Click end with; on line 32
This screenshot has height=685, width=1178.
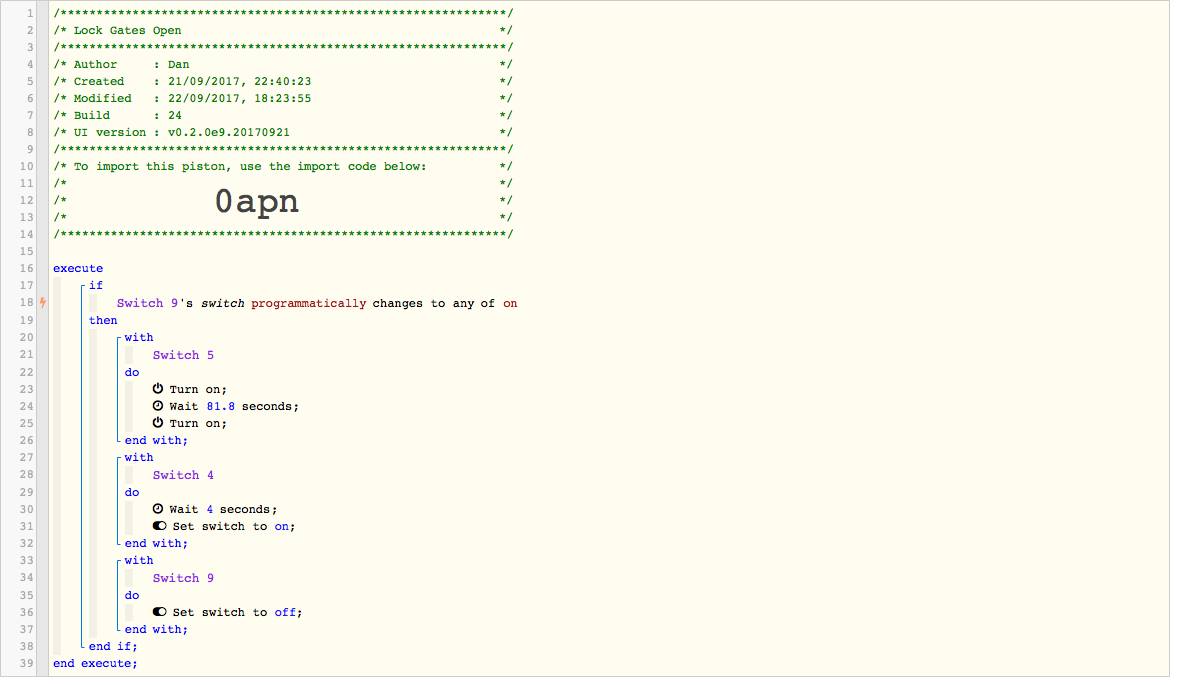point(156,544)
